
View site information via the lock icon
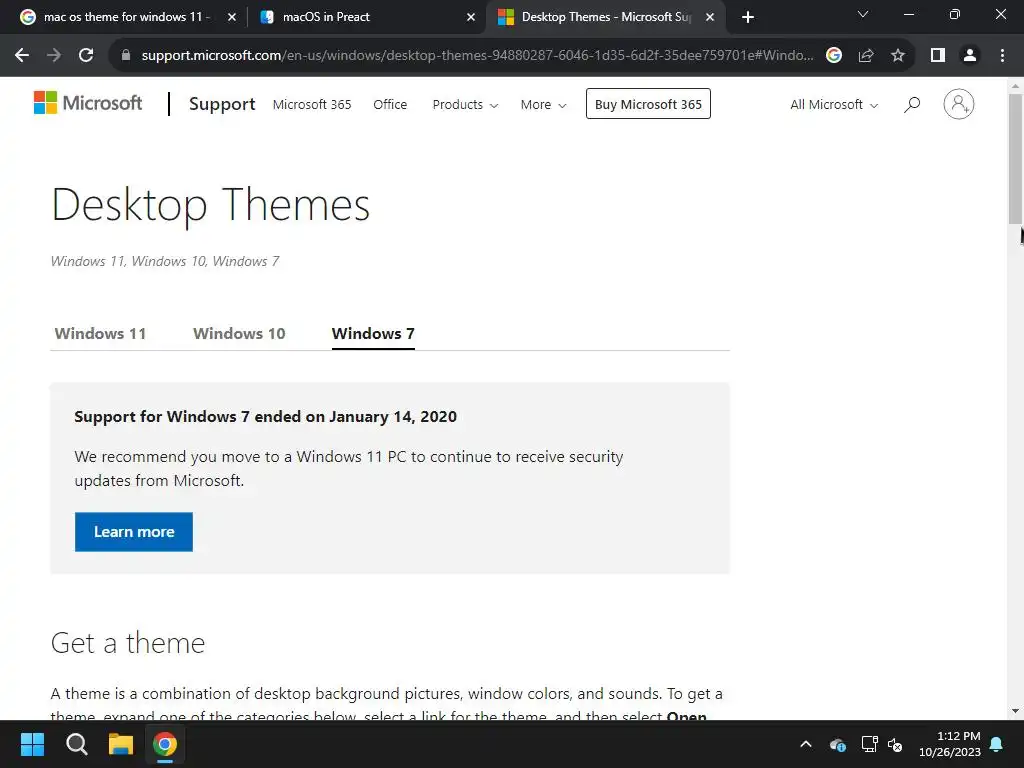(126, 56)
